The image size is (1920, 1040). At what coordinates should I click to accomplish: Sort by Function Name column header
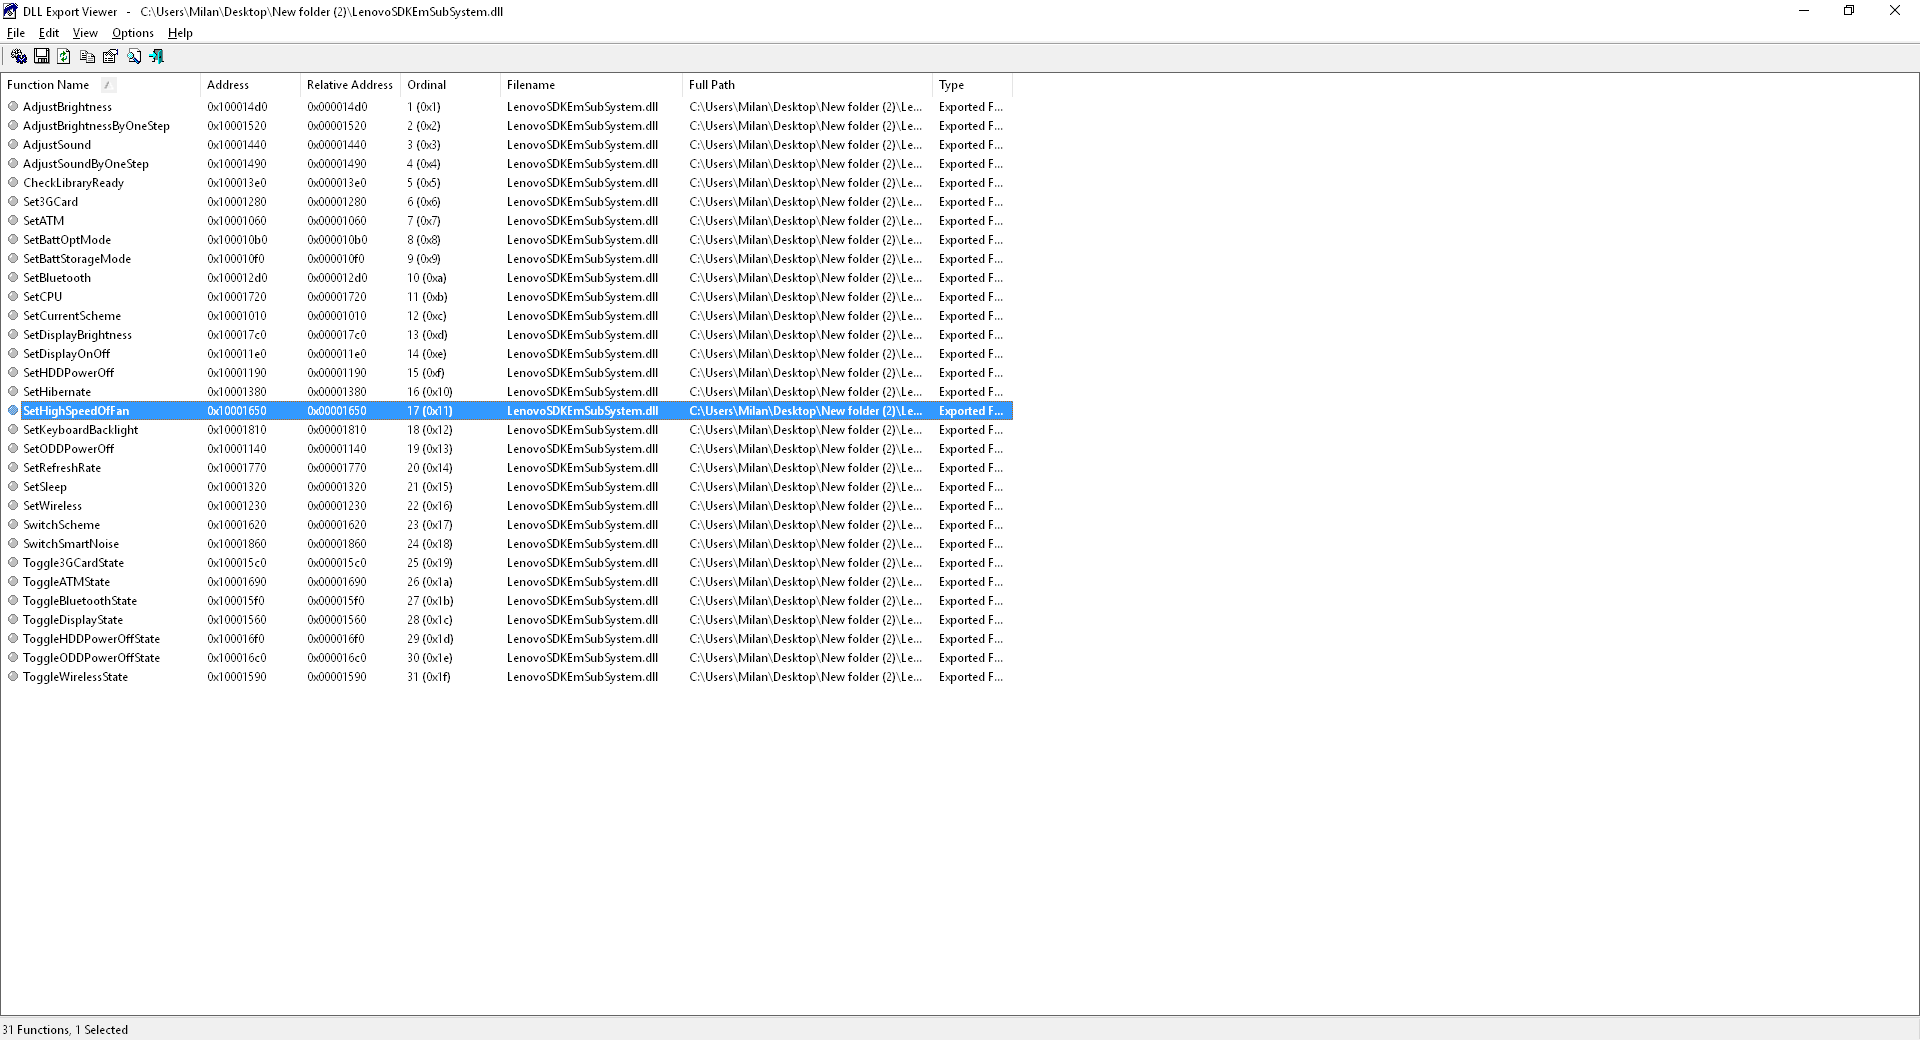pos(100,85)
